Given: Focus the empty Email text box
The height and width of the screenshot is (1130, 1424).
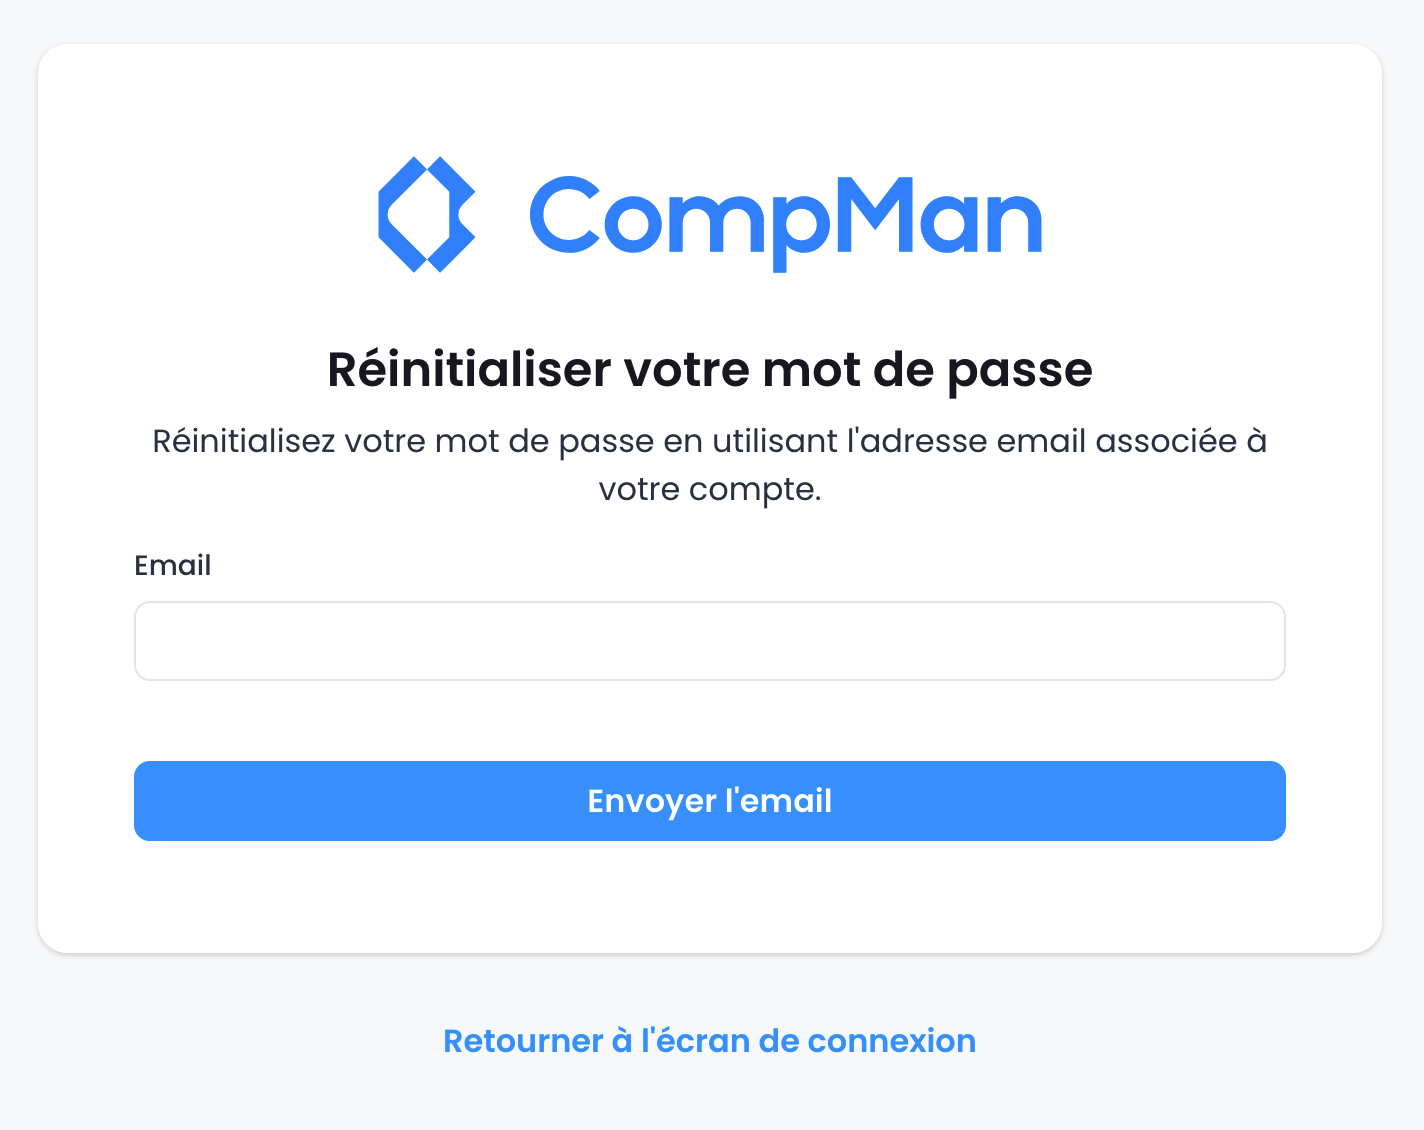Looking at the screenshot, I should [x=709, y=641].
